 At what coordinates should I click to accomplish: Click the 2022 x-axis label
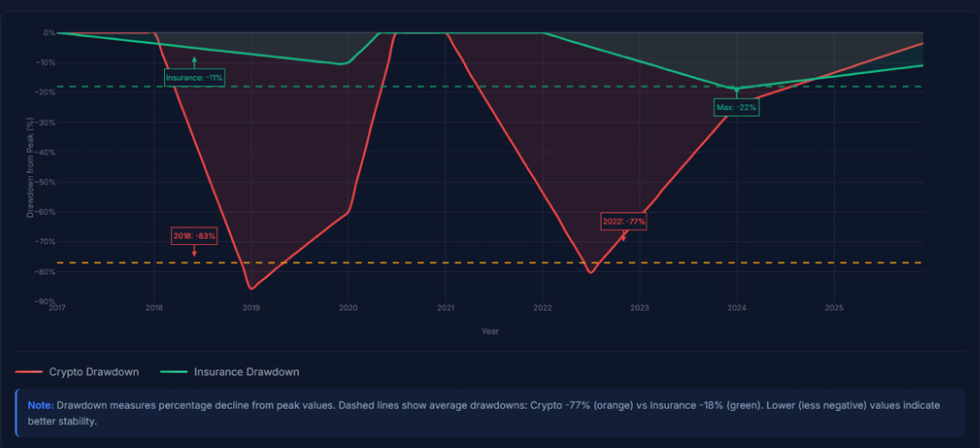click(x=542, y=308)
